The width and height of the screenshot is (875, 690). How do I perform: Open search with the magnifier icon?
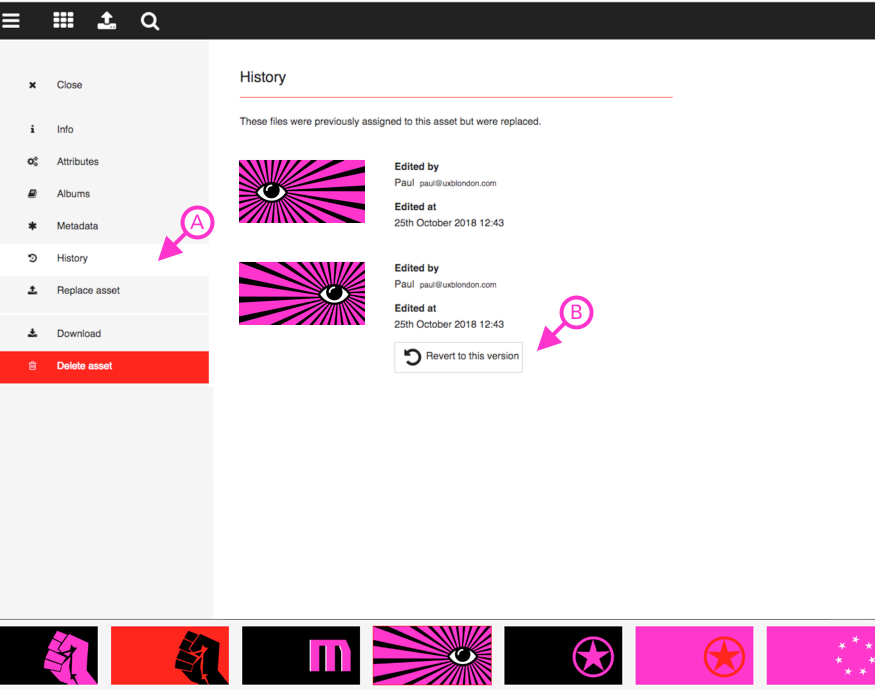click(150, 21)
